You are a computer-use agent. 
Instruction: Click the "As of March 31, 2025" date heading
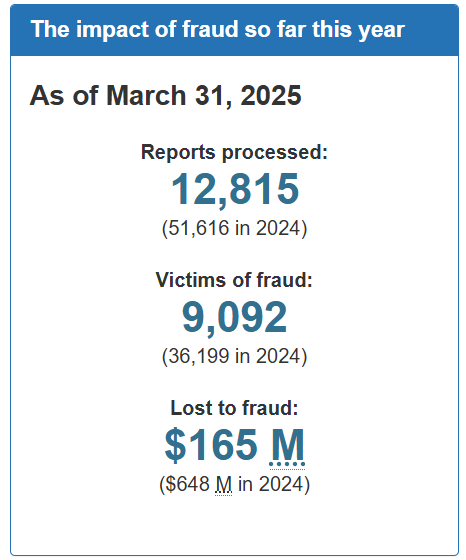[165, 95]
